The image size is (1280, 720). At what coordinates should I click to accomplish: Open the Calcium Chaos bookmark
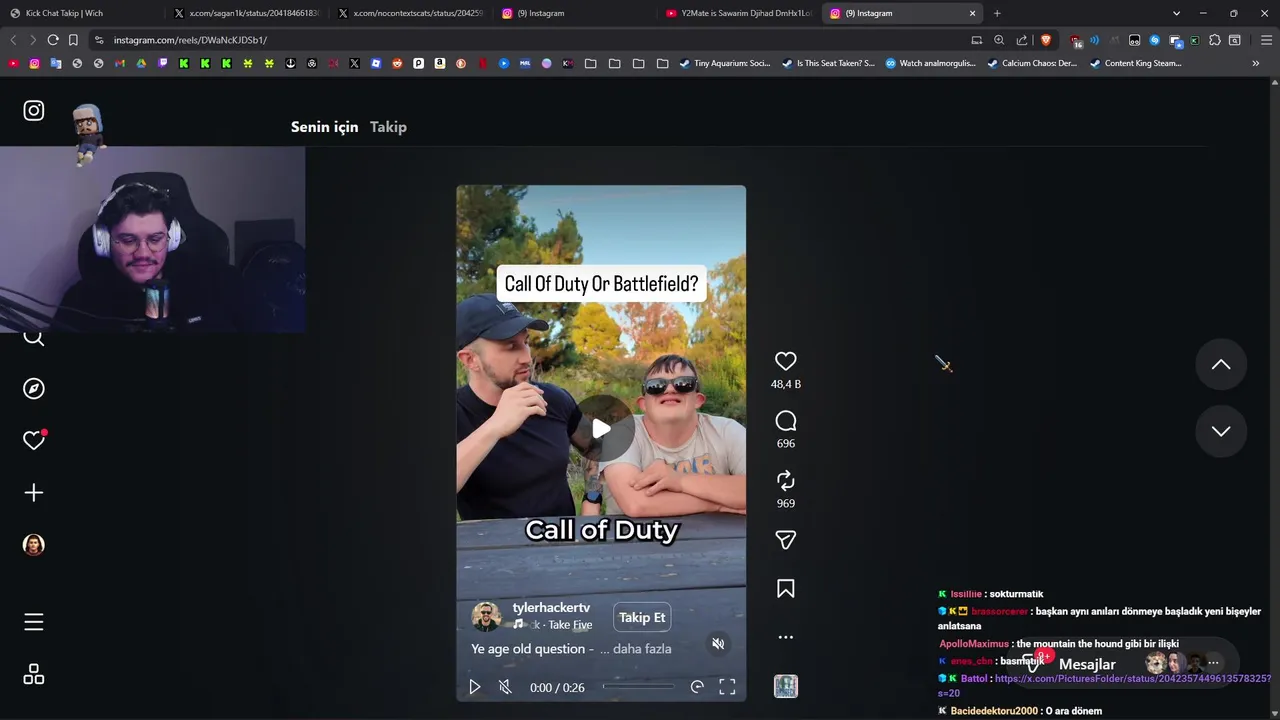1032,63
